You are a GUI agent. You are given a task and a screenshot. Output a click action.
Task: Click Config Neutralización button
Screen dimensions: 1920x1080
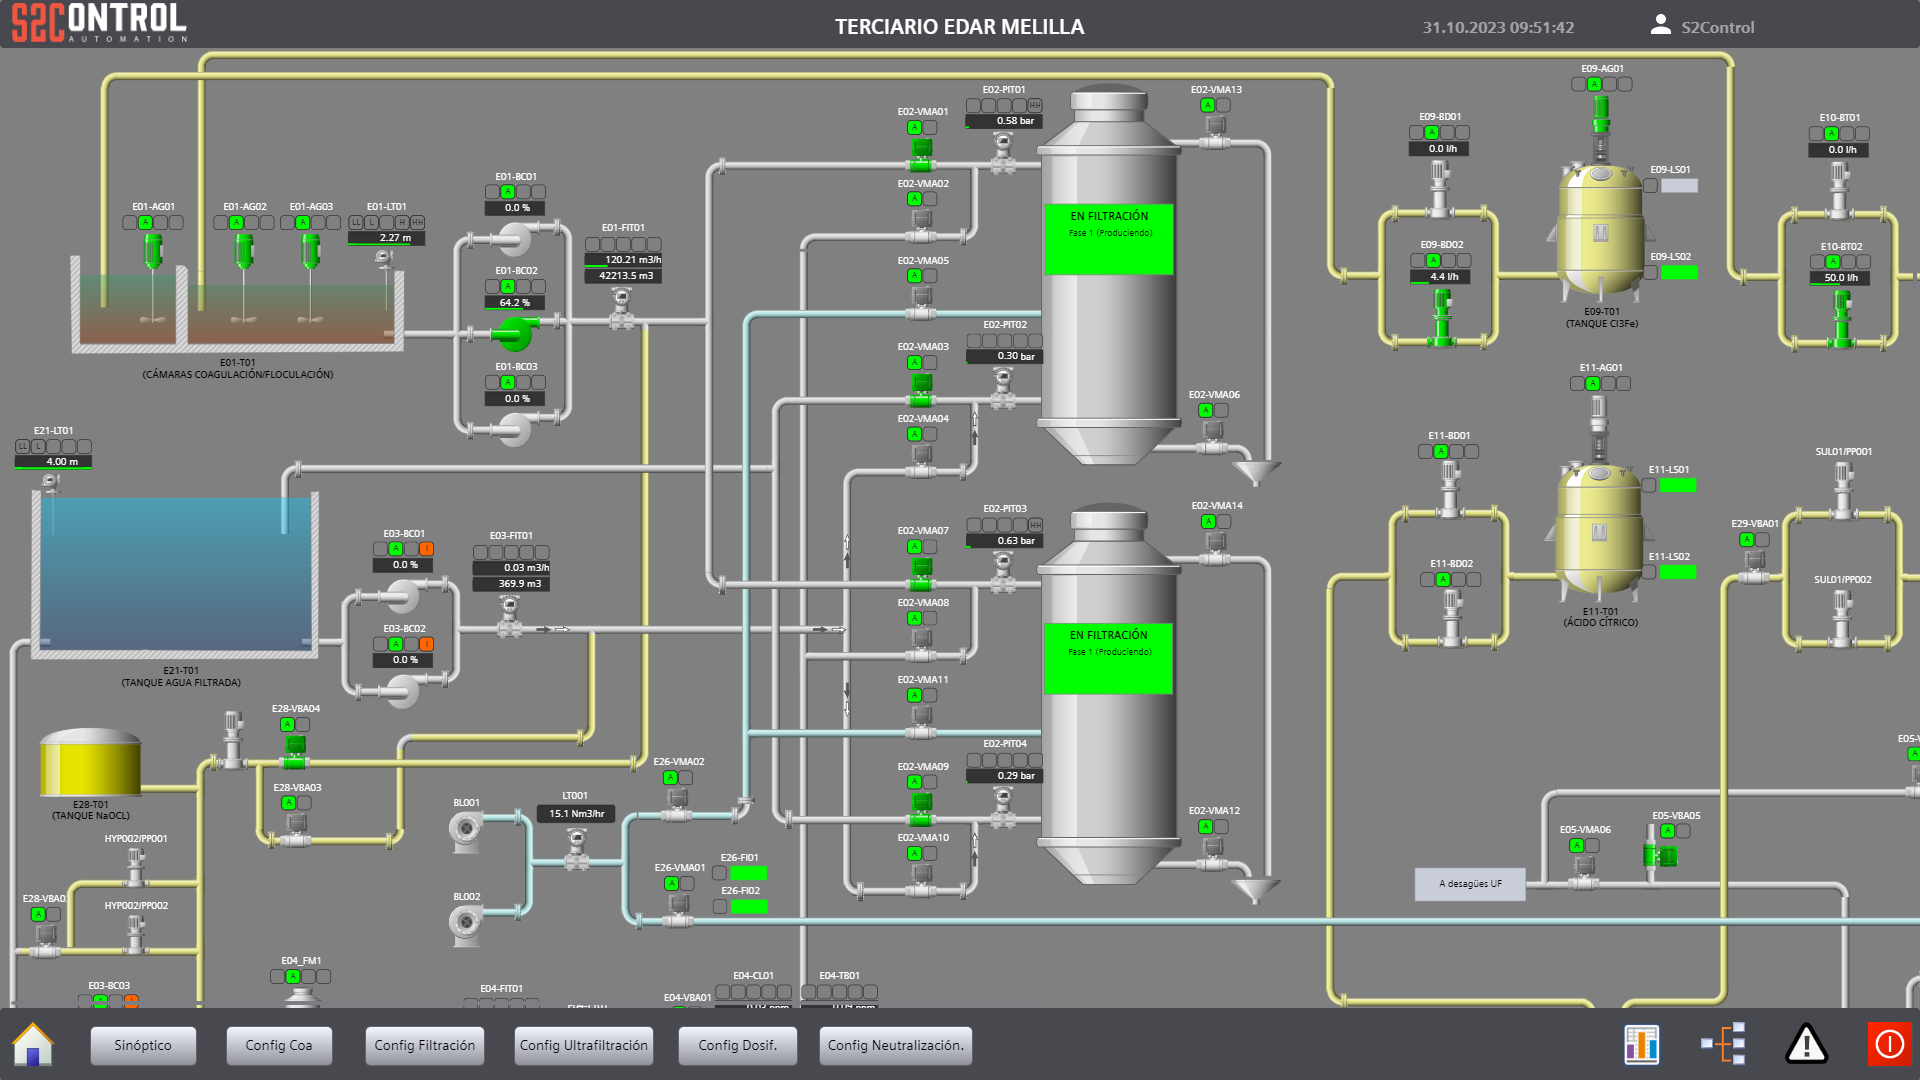(895, 1045)
